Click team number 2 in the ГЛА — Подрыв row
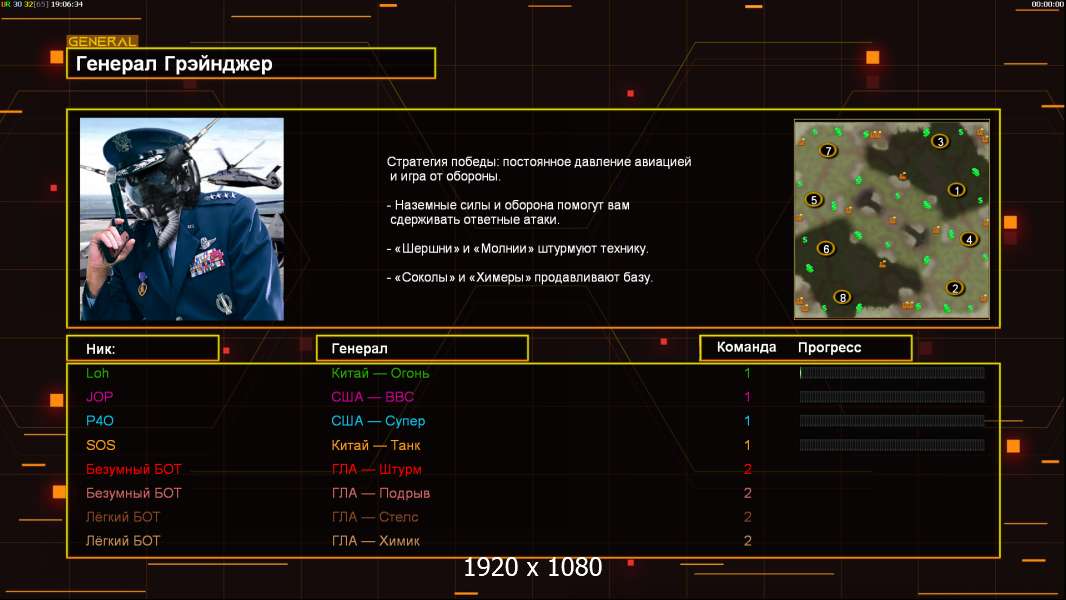Image resolution: width=1066 pixels, height=600 pixels. [748, 493]
